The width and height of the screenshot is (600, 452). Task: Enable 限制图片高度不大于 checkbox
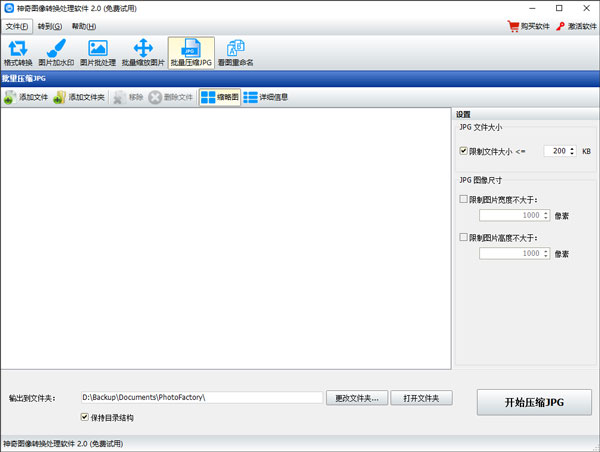pos(463,237)
